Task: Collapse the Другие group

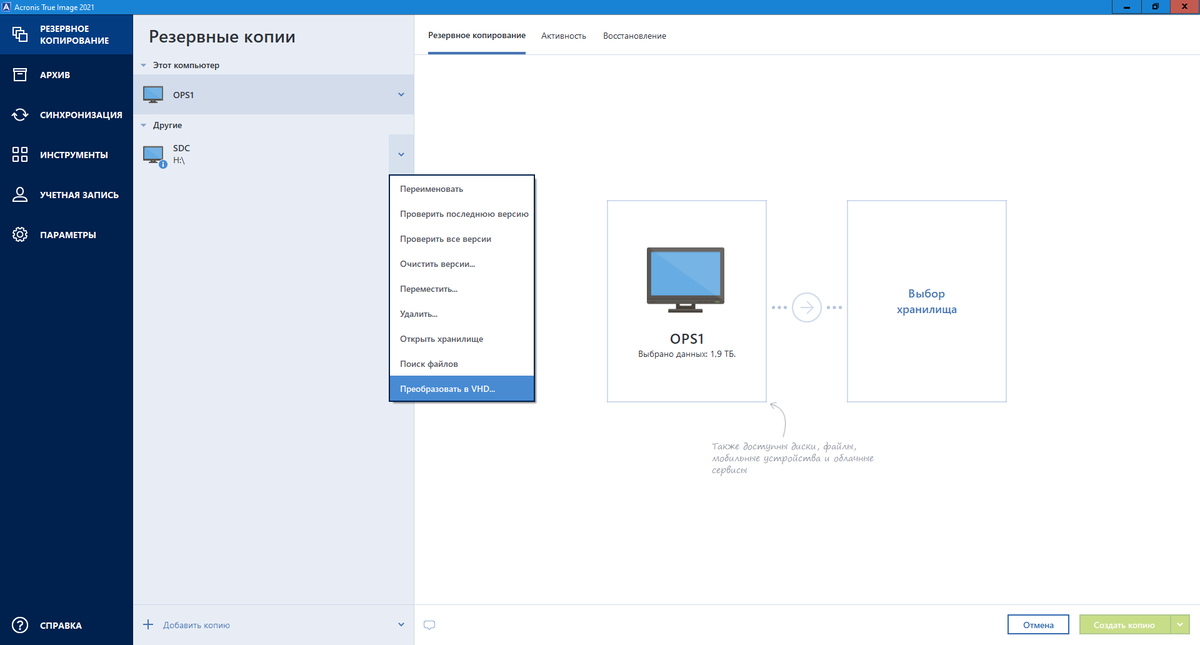Action: [144, 125]
